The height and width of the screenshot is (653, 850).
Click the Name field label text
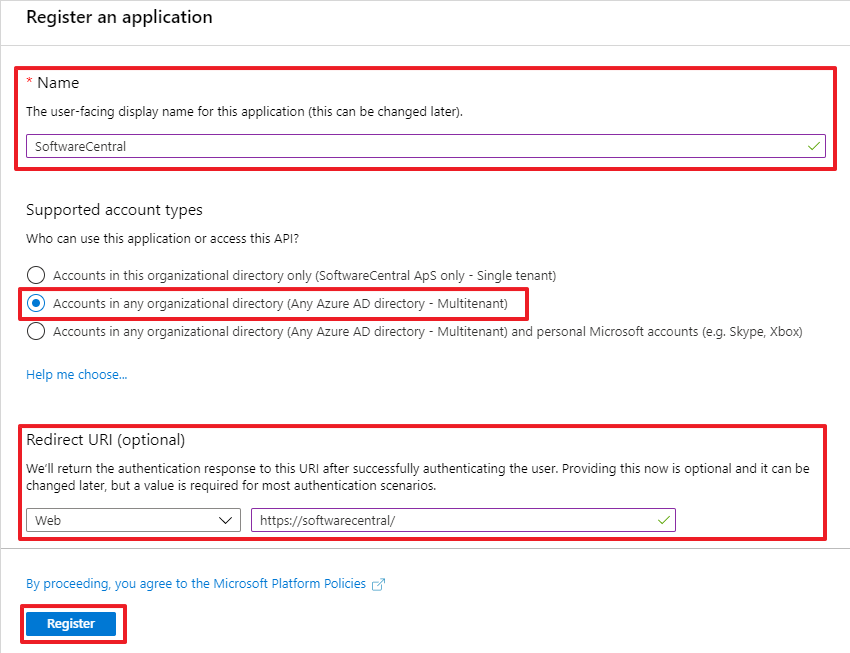[x=58, y=83]
